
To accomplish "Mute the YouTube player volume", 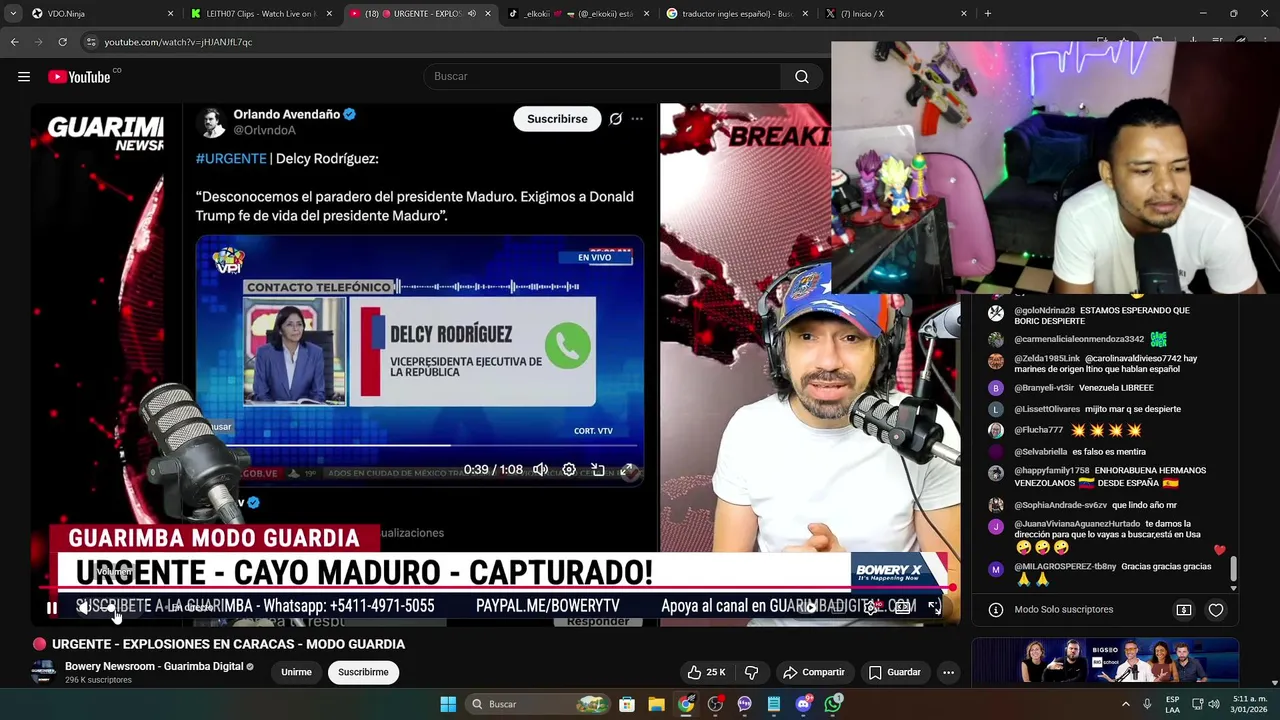I will click(x=85, y=607).
